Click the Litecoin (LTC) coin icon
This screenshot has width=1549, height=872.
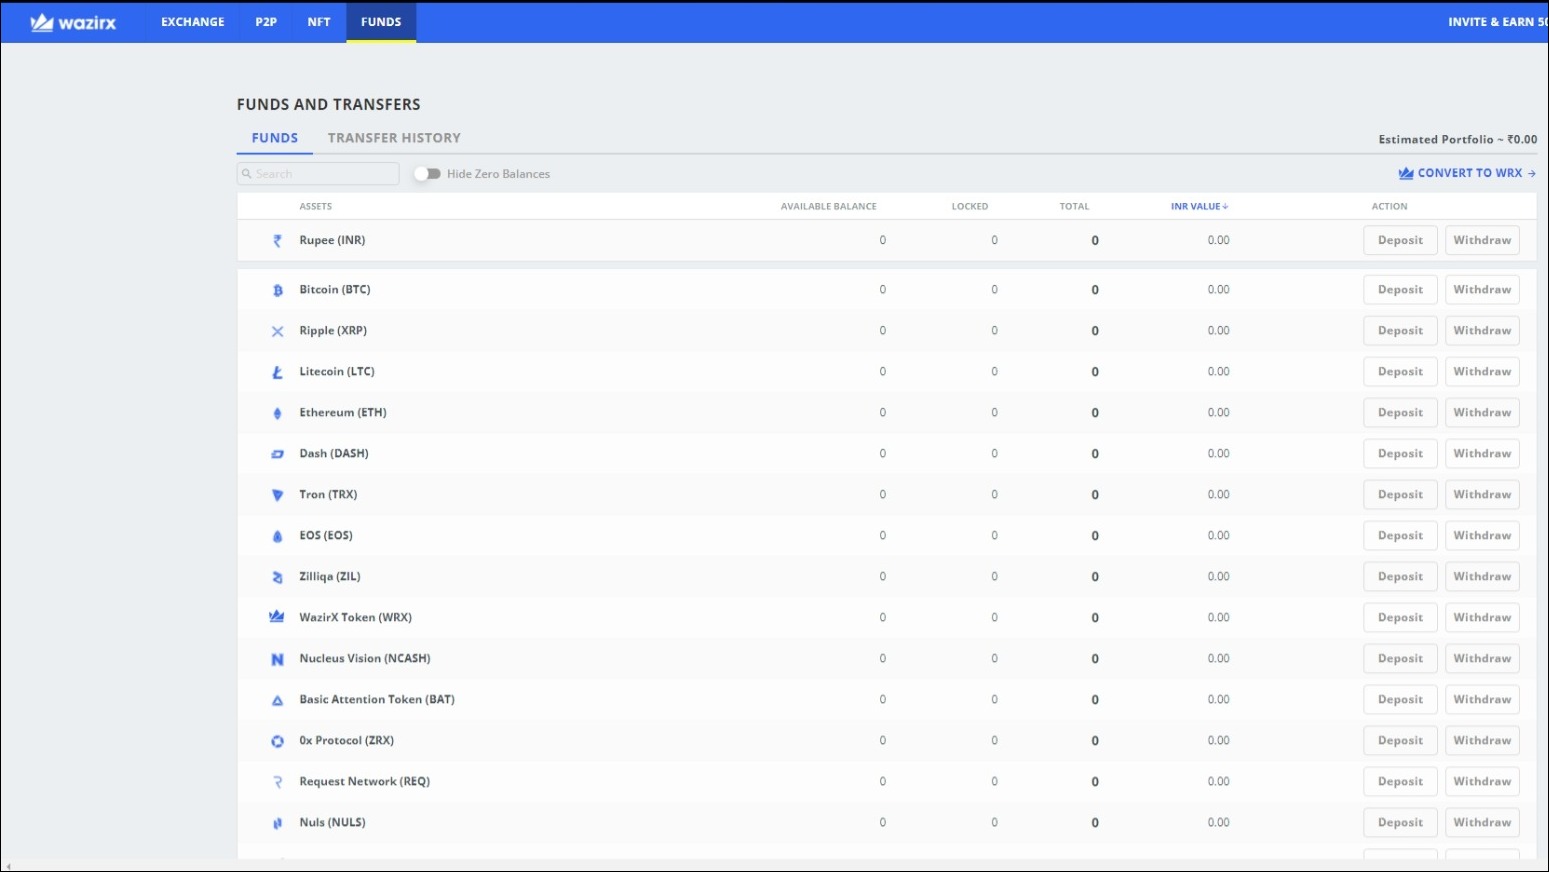click(278, 372)
